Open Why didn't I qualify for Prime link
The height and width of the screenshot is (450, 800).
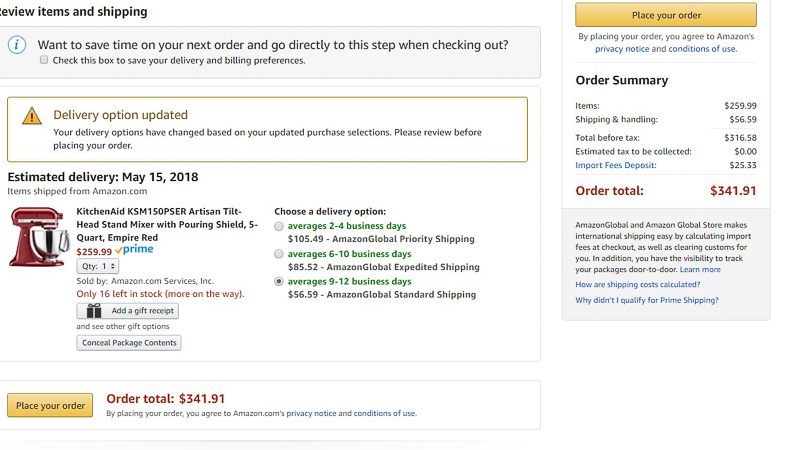[646, 300]
